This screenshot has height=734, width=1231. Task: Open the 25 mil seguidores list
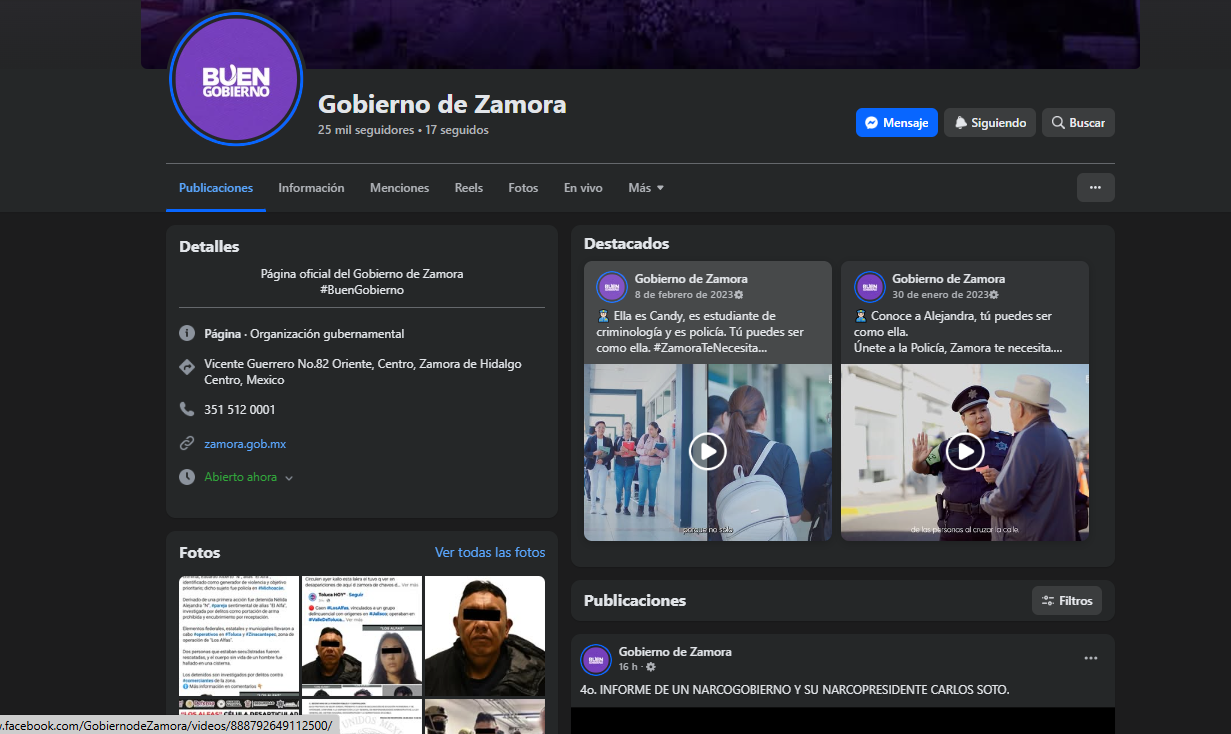(x=366, y=130)
